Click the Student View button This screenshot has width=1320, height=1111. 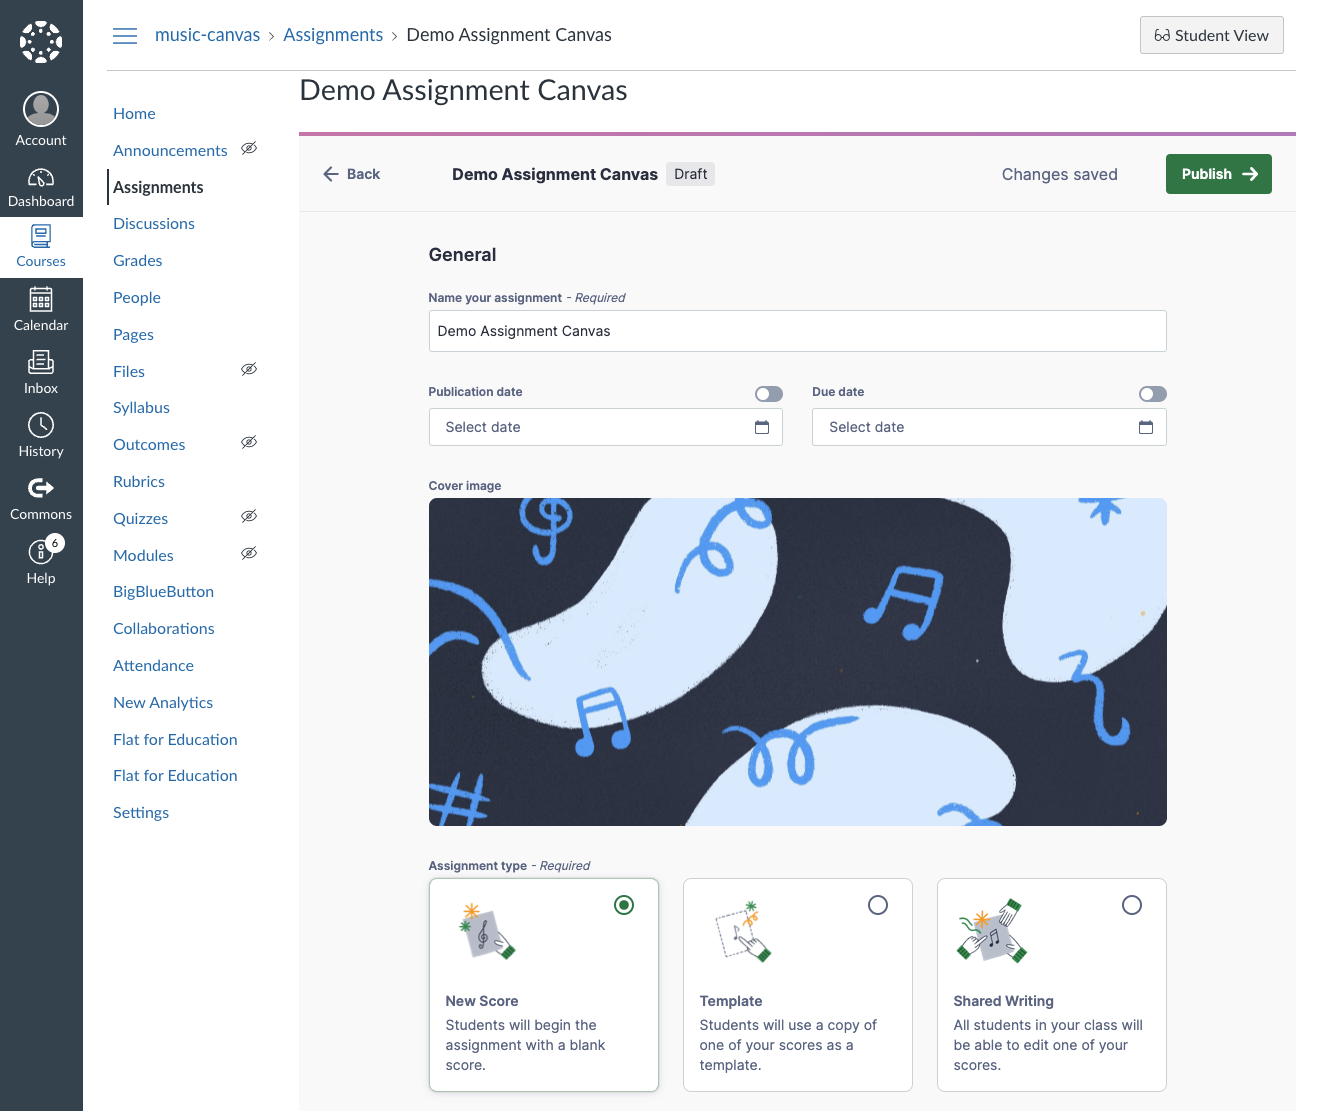(1211, 36)
